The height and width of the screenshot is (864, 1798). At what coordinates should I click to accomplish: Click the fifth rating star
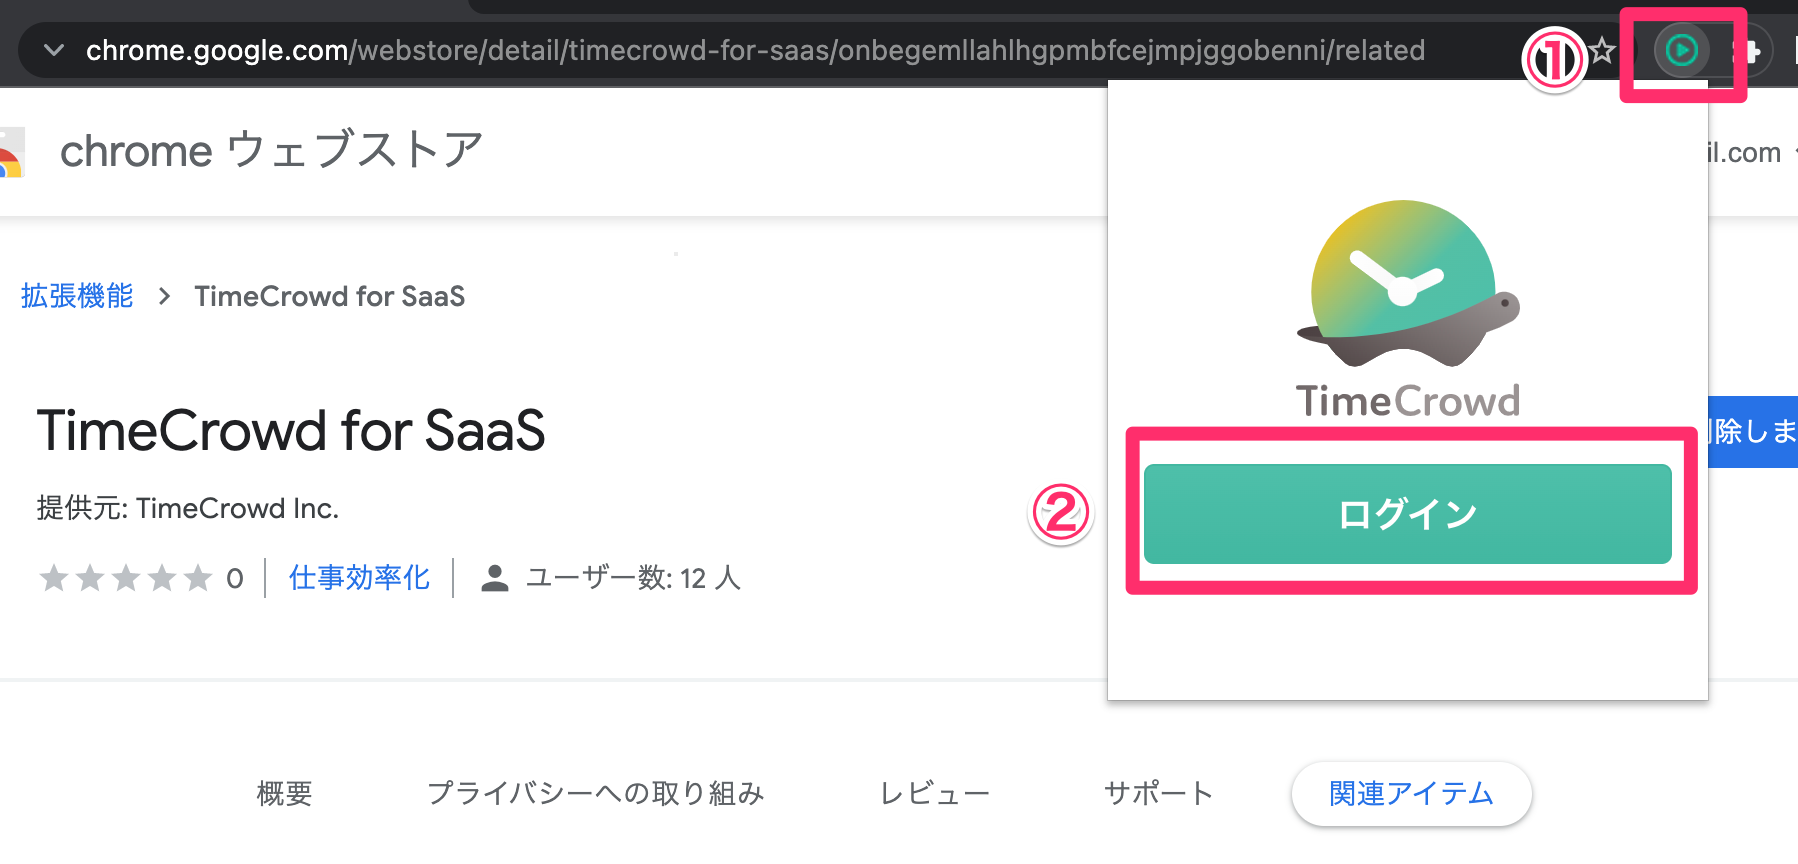click(197, 578)
